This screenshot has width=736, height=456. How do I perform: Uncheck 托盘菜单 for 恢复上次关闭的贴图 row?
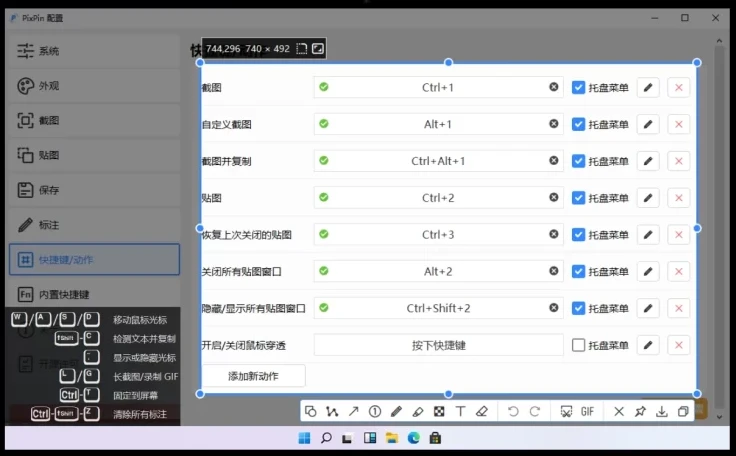click(578, 234)
